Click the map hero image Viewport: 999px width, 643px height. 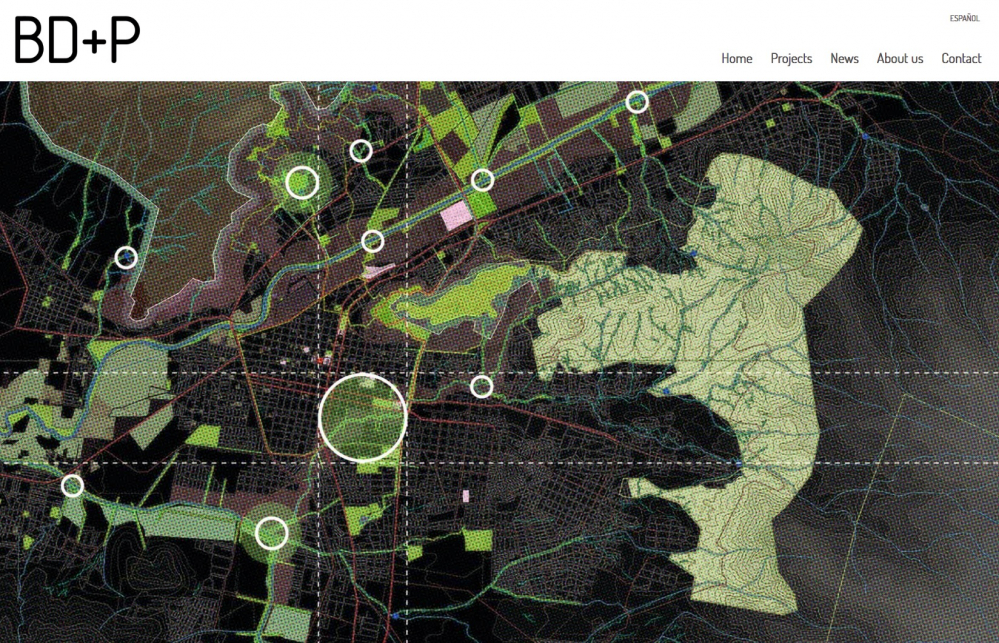pyautogui.click(x=500, y=362)
